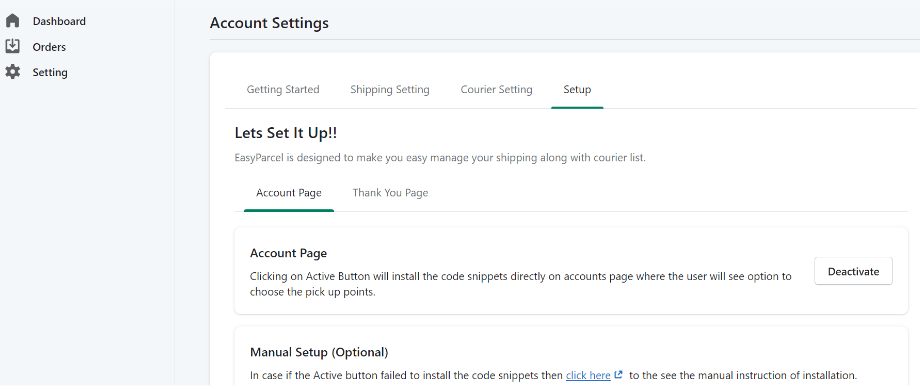Click the Orders inbox icon
Viewport: 920px width, 389px height.
click(12, 46)
